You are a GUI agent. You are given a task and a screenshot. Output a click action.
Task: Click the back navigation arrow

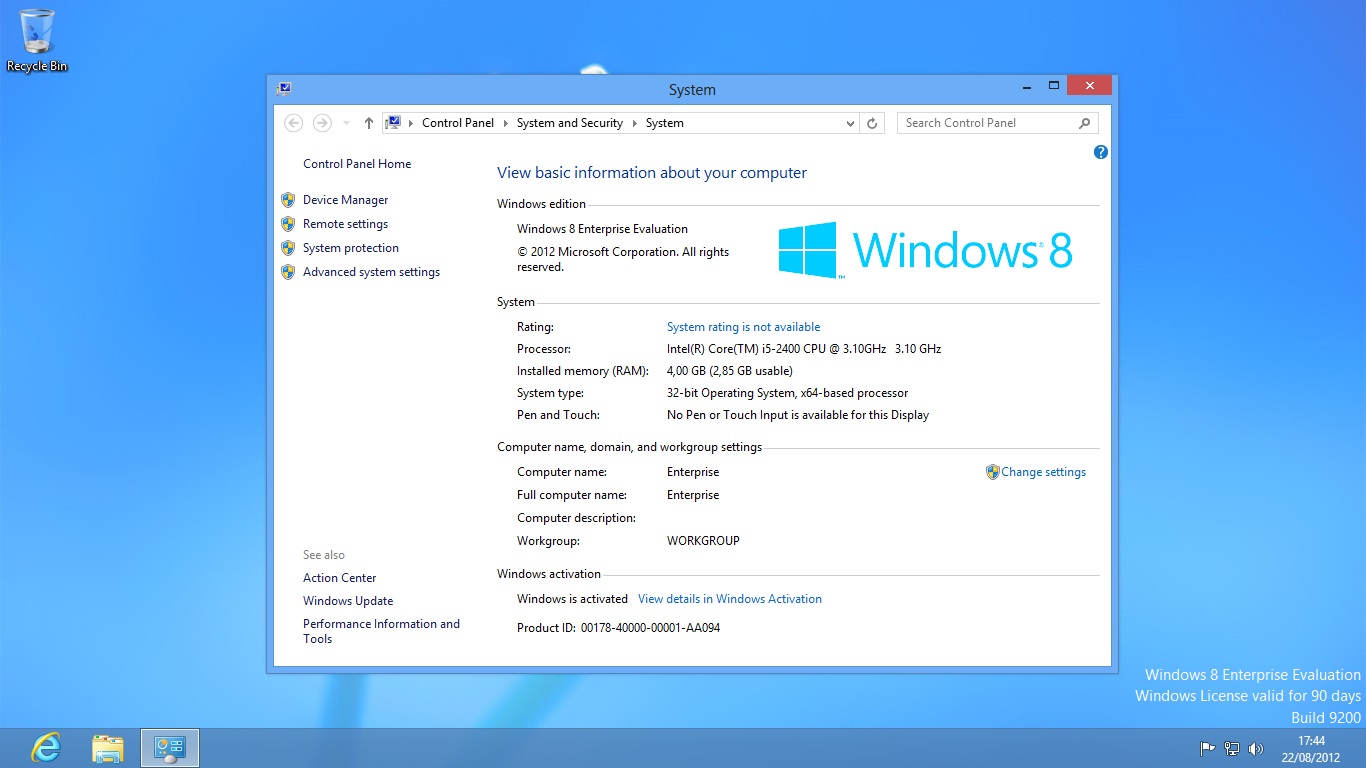tap(292, 122)
